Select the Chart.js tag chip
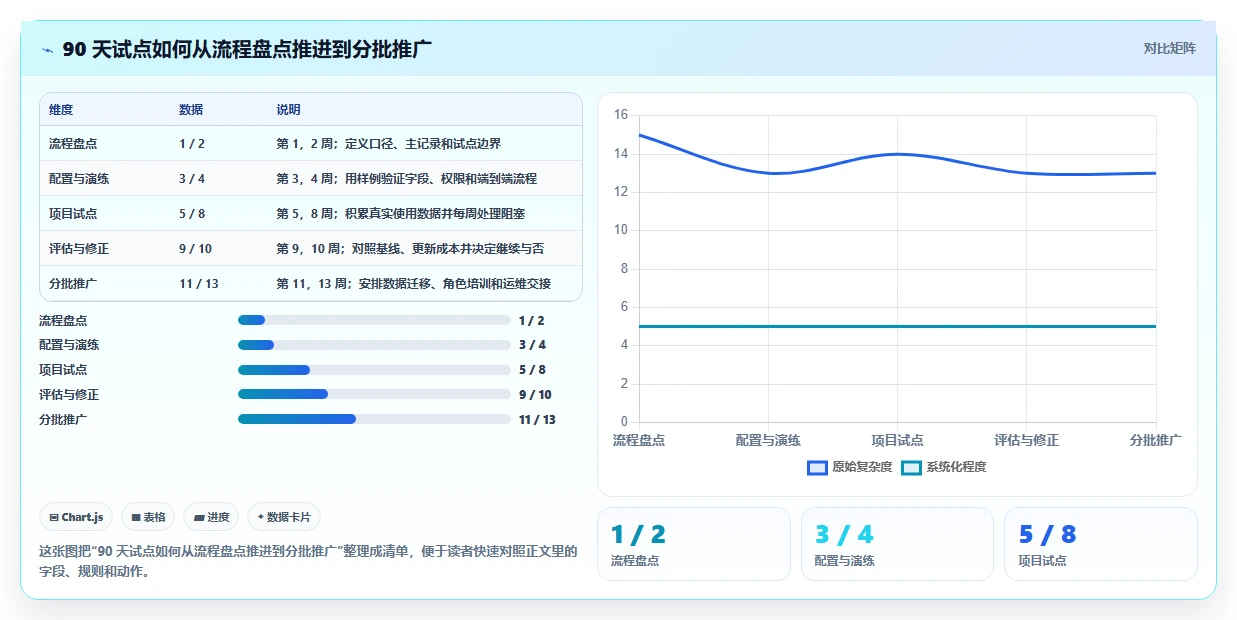 point(76,517)
